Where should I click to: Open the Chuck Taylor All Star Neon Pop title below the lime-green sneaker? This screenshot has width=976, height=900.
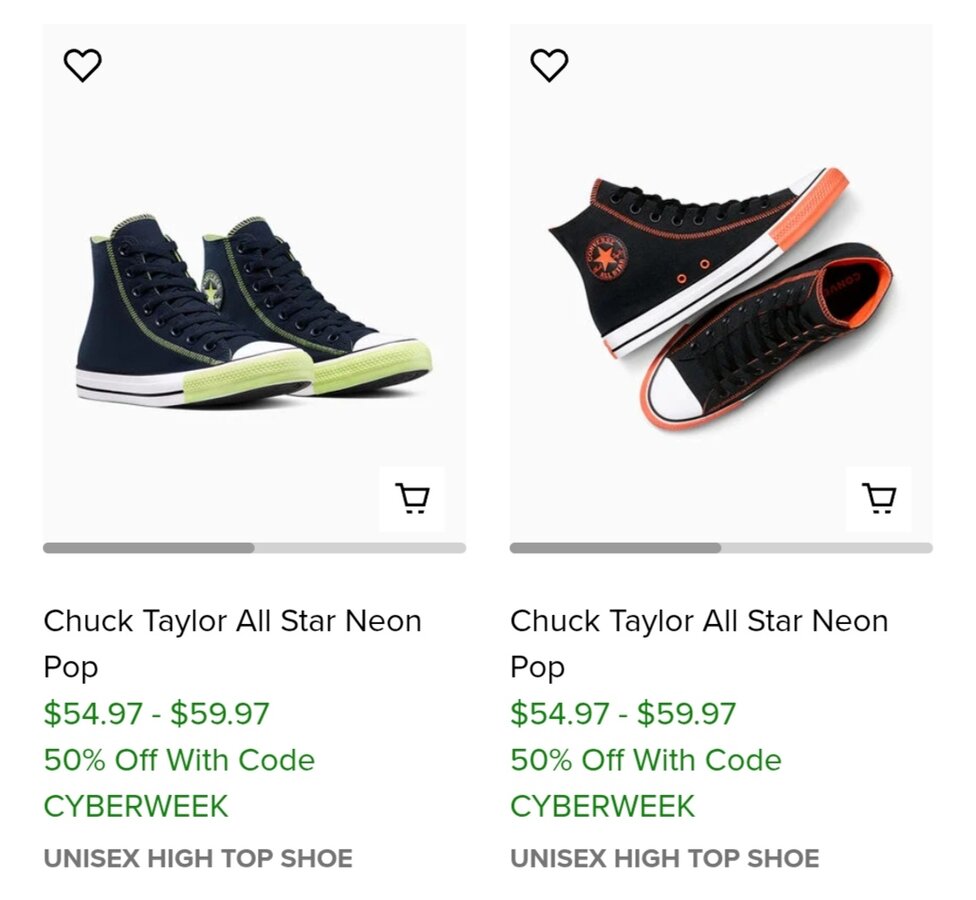[x=232, y=643]
